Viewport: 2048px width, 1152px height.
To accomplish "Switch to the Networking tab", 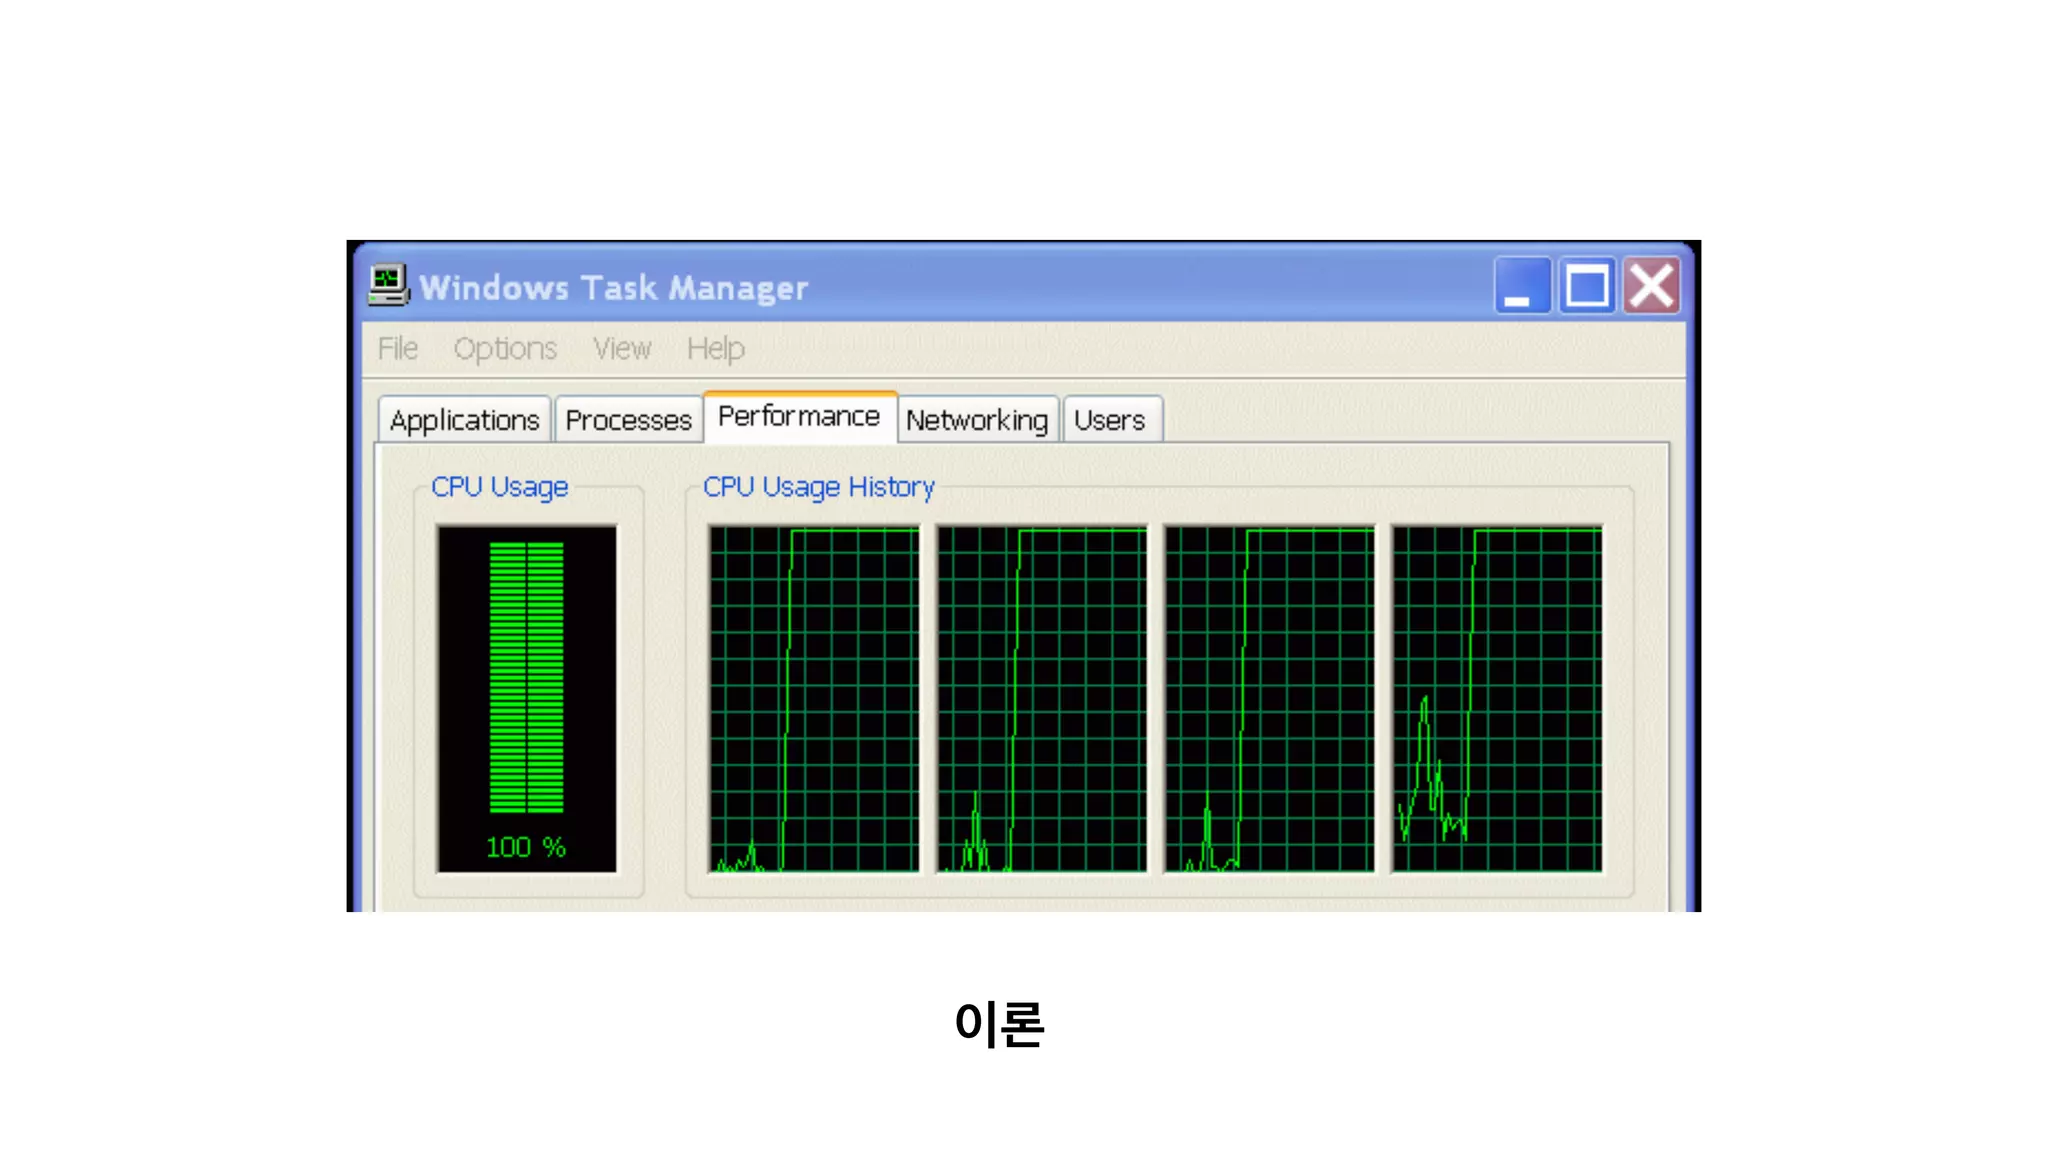I will pos(977,420).
